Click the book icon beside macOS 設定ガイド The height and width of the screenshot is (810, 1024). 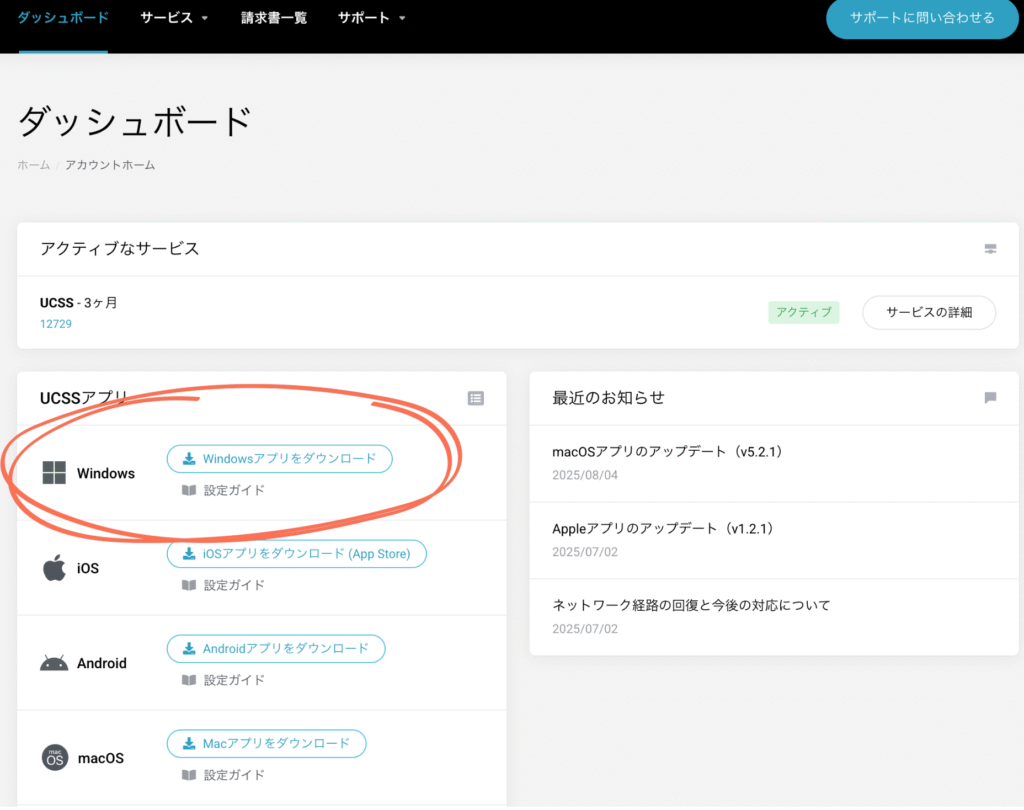coord(189,775)
